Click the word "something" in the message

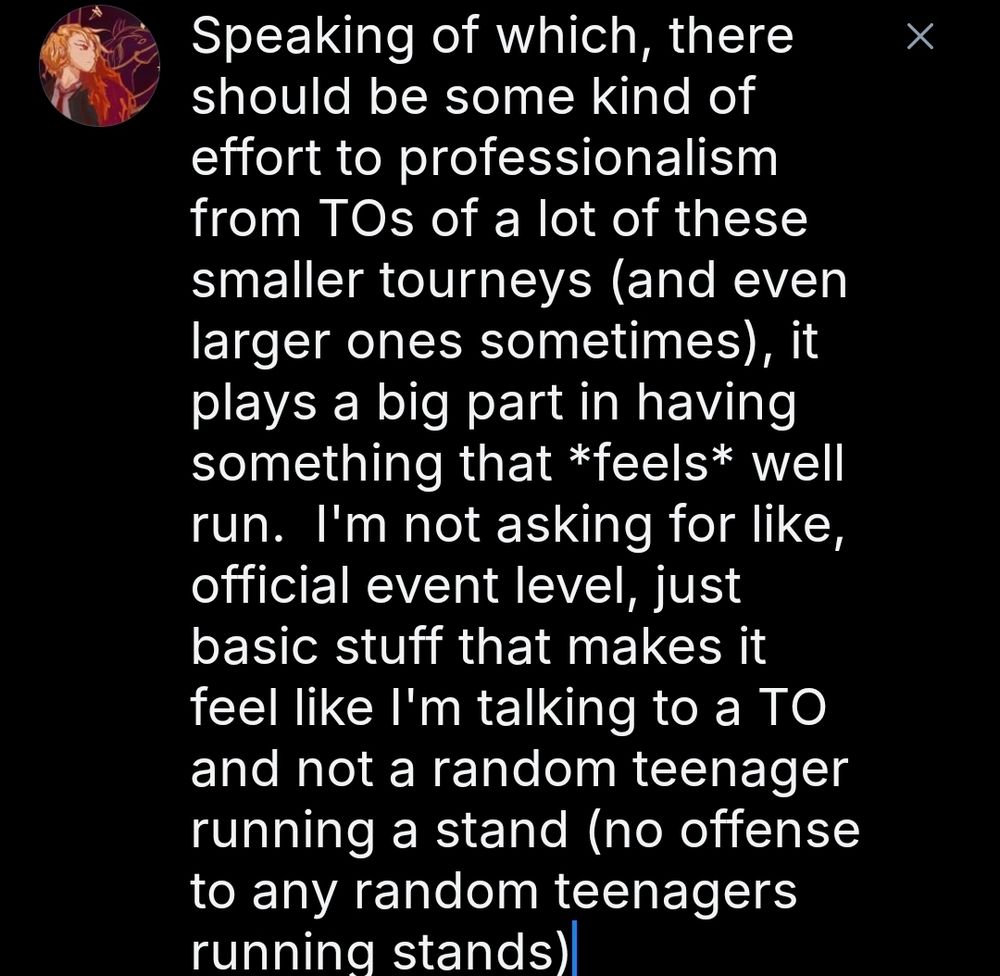click(317, 464)
